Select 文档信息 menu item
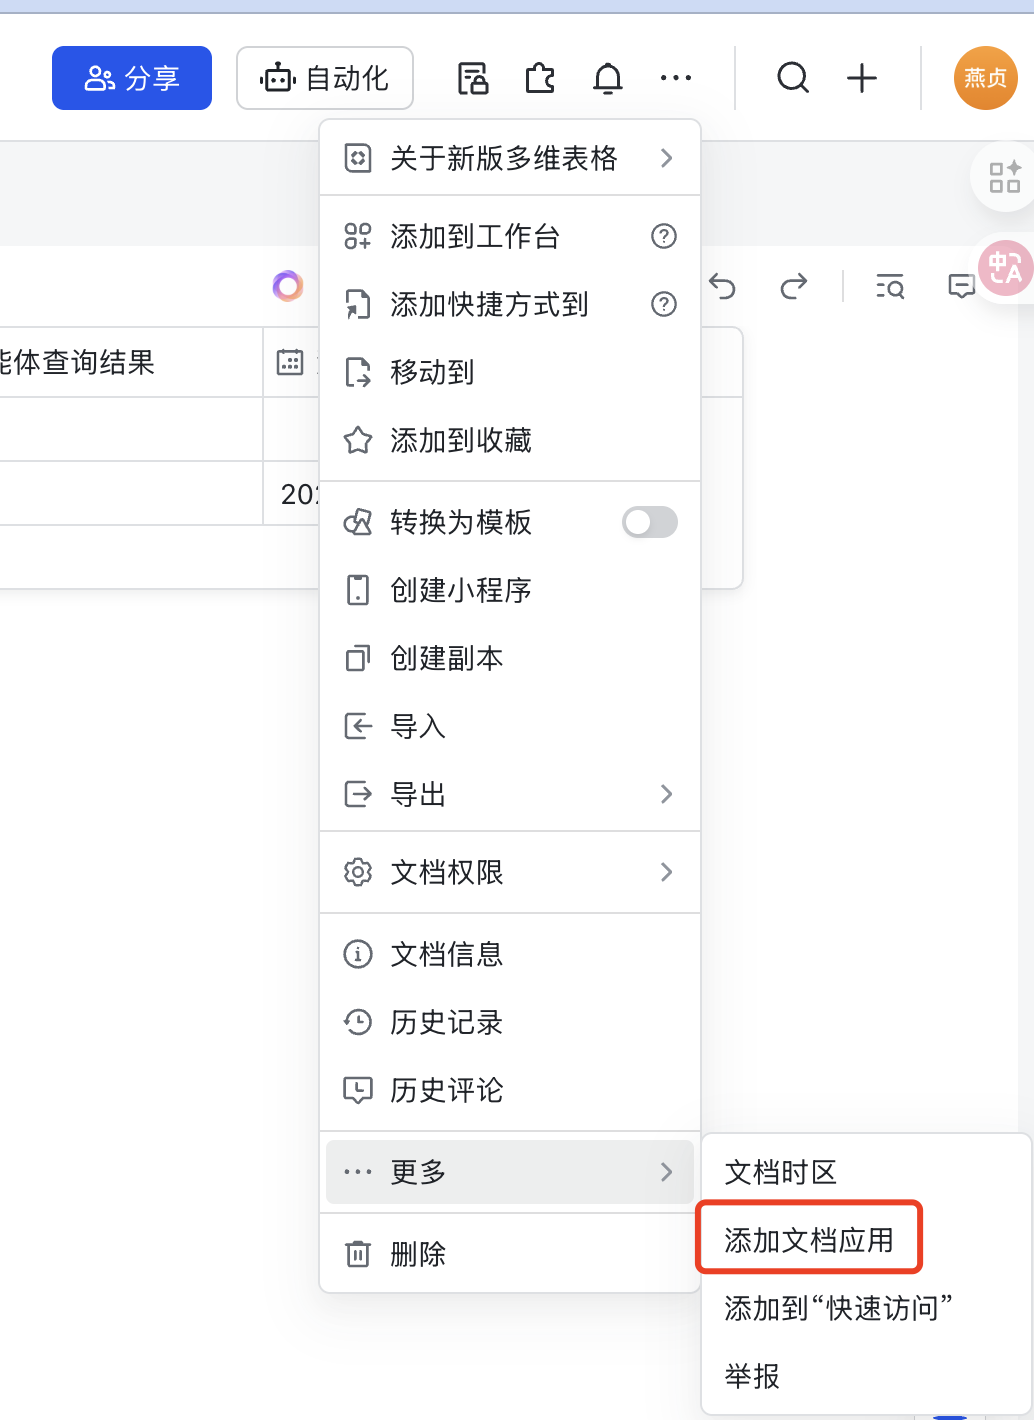This screenshot has height=1420, width=1034. pyautogui.click(x=510, y=954)
